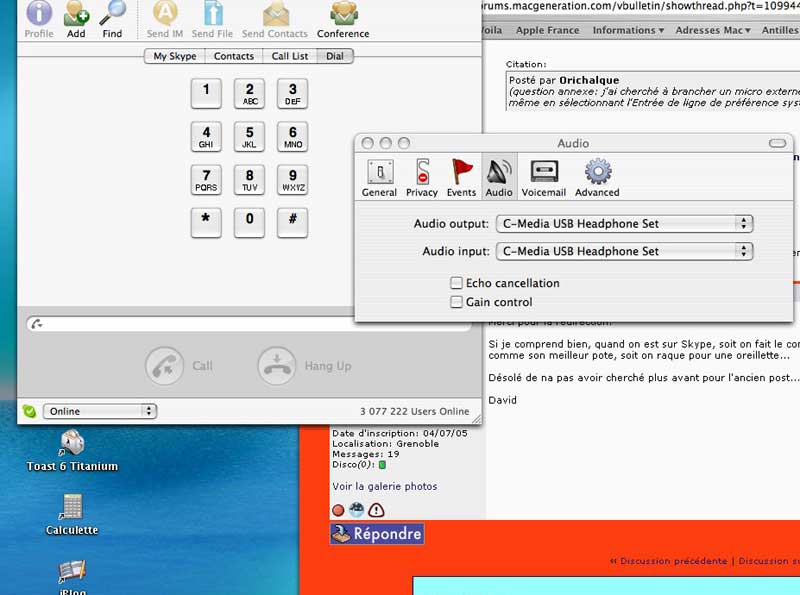Screen dimensions: 800x595
Task: Click the green Skype status icon
Action: [x=30, y=411]
